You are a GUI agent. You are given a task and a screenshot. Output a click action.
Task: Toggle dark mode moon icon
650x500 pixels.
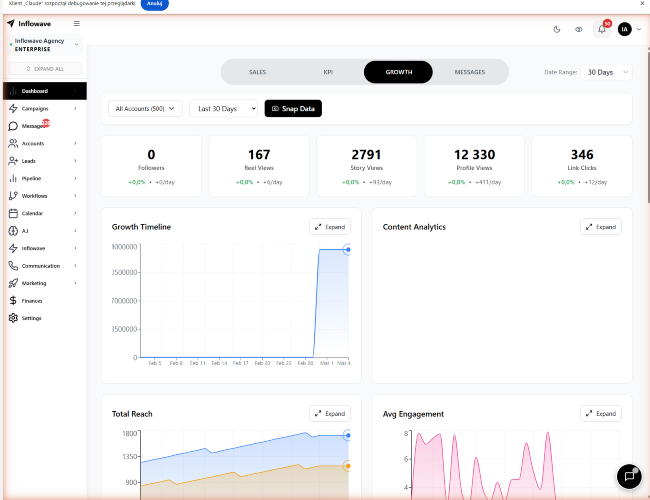point(557,29)
